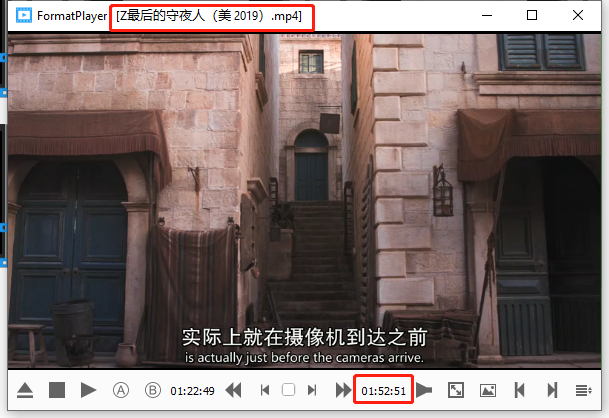This screenshot has height=418, width=609.
Task: Click the FormatPlayer app icon in title bar
Action: pyautogui.click(x=24, y=15)
